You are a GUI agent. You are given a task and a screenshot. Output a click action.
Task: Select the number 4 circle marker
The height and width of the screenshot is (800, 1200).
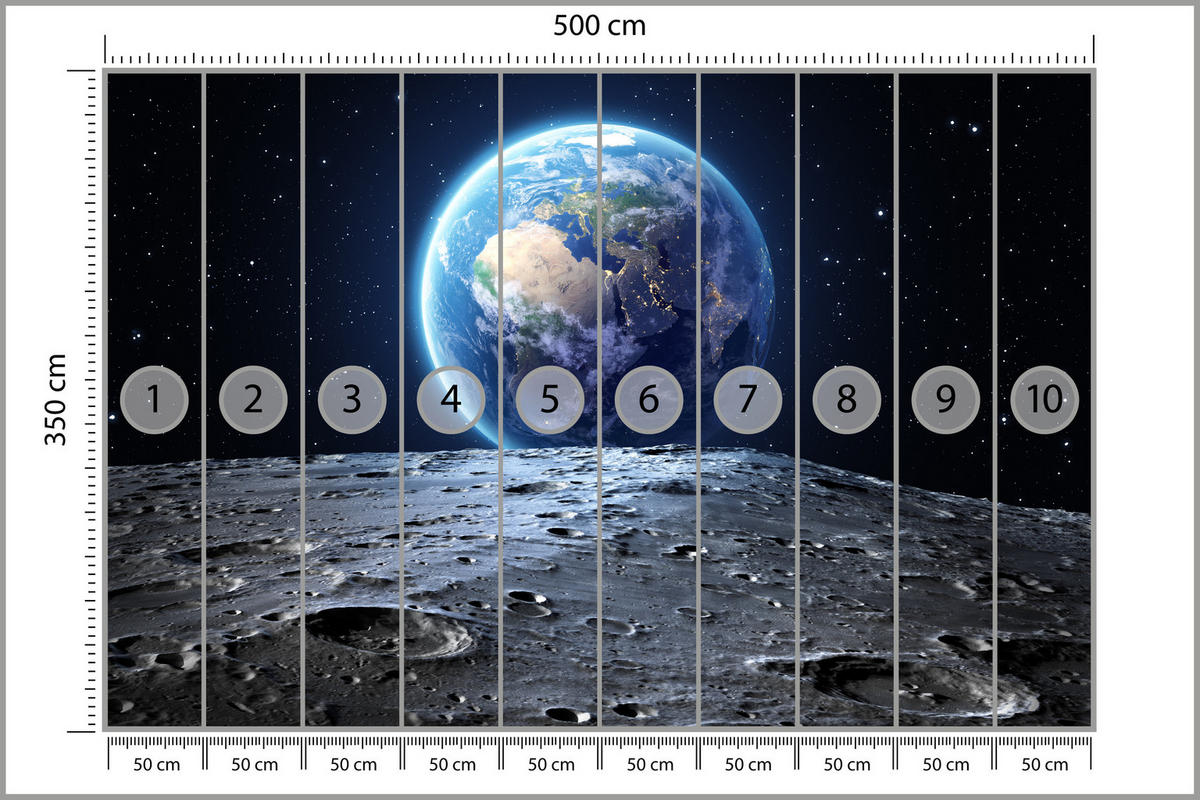pyautogui.click(x=451, y=400)
